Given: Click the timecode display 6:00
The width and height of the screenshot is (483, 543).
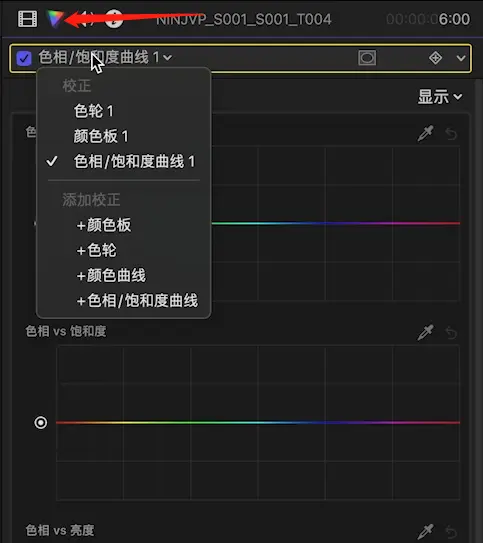Looking at the screenshot, I should [x=428, y=19].
